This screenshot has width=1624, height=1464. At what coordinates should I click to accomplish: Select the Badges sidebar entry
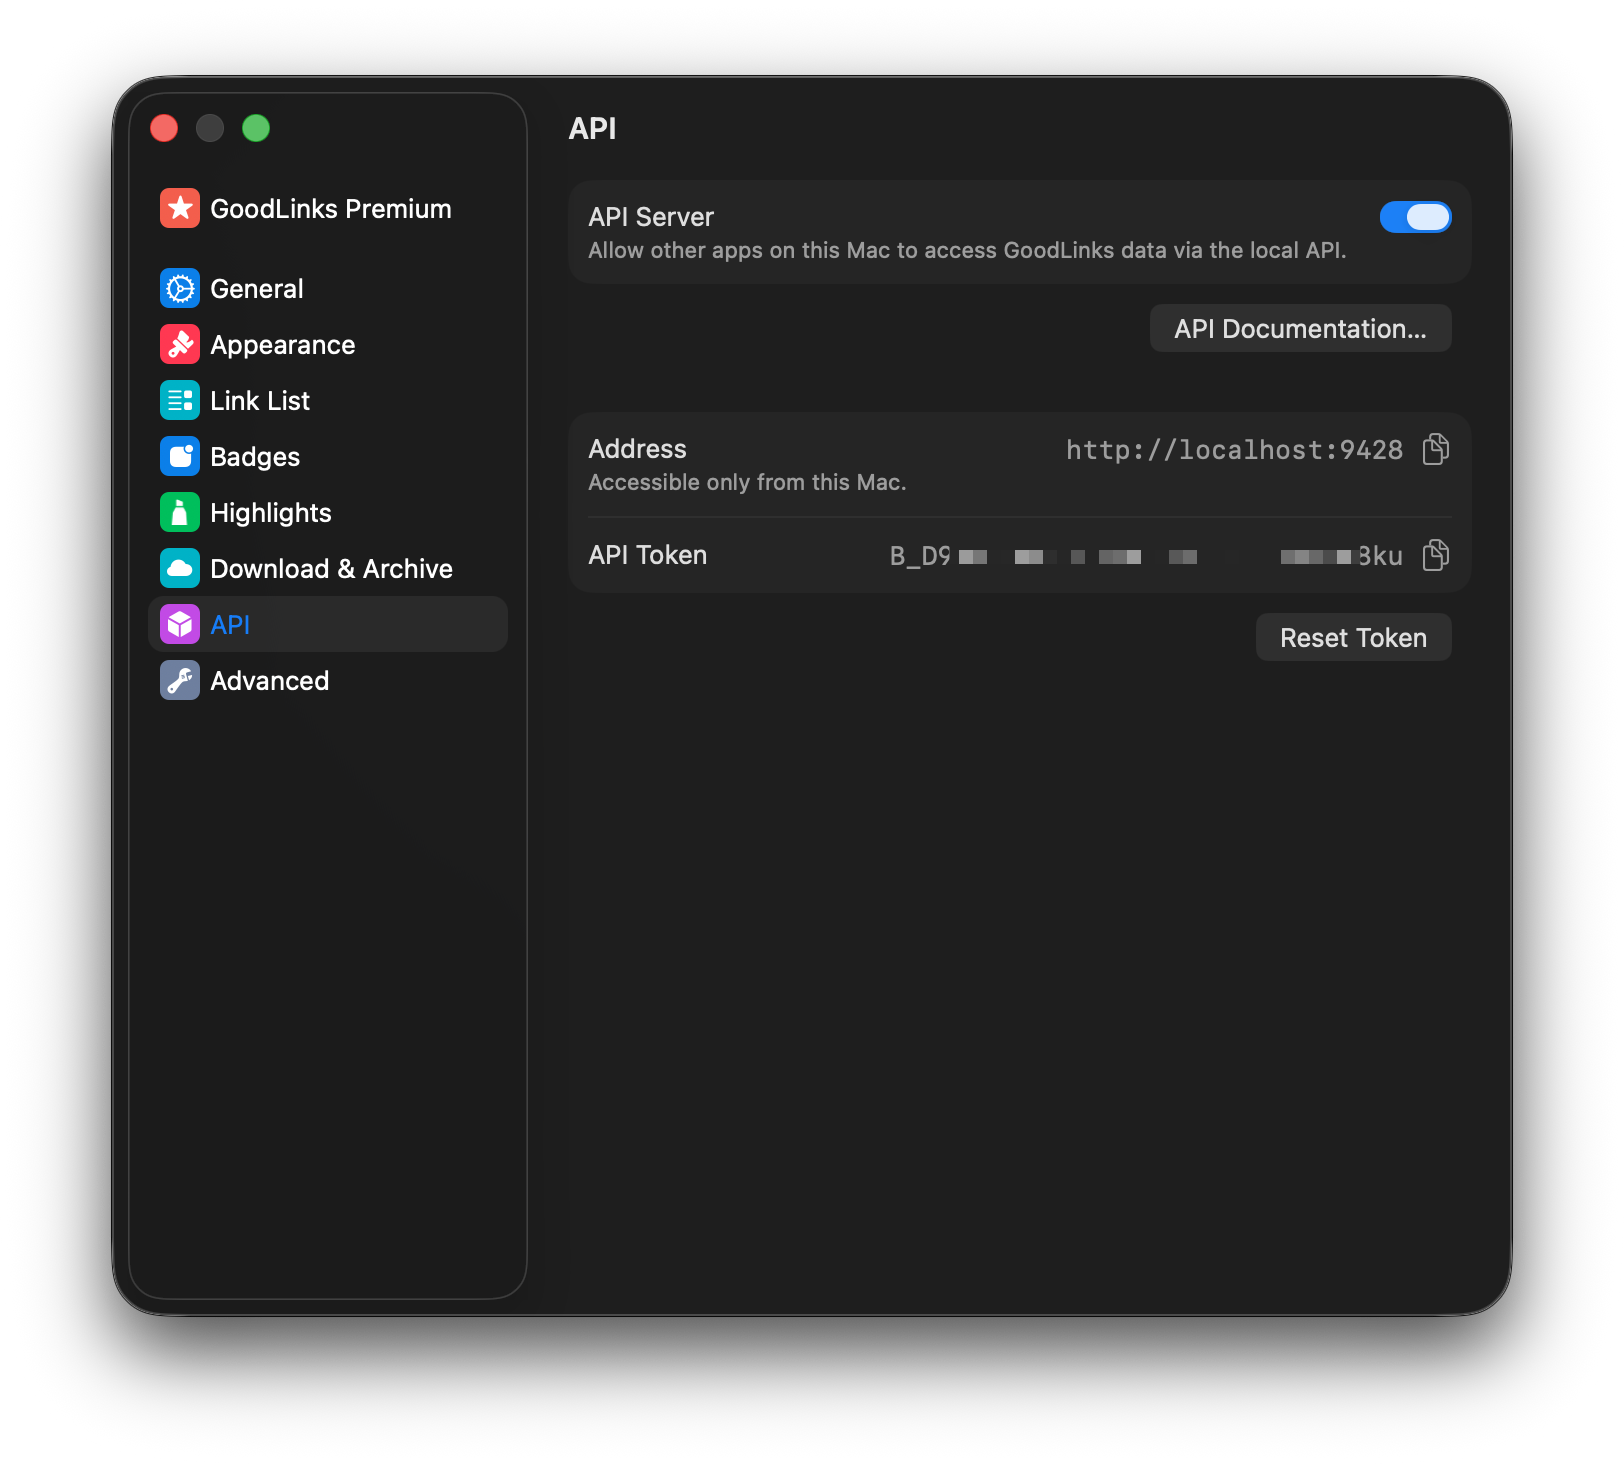click(x=254, y=456)
